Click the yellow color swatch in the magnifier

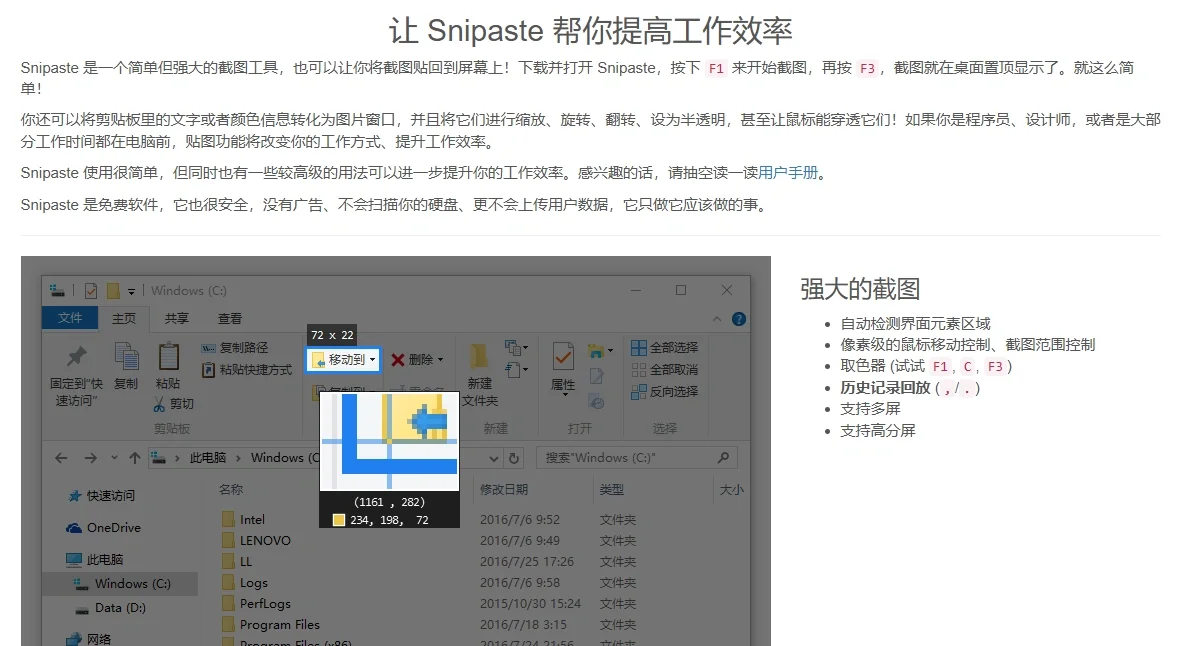pos(338,519)
